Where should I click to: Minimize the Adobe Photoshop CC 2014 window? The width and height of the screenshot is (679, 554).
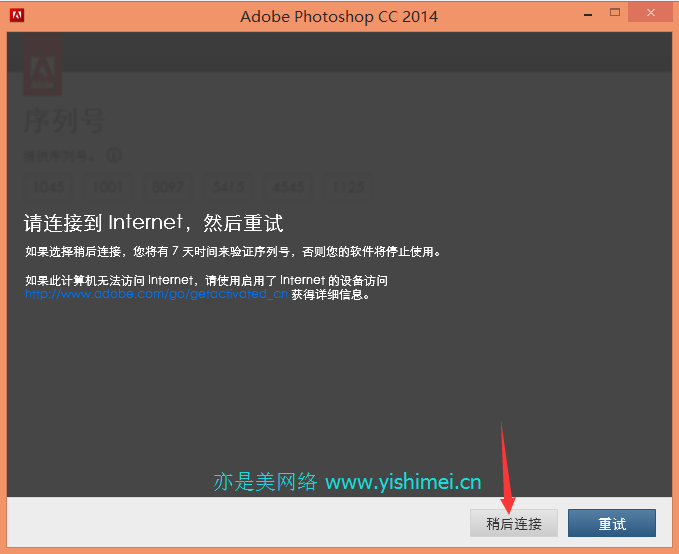(x=588, y=15)
